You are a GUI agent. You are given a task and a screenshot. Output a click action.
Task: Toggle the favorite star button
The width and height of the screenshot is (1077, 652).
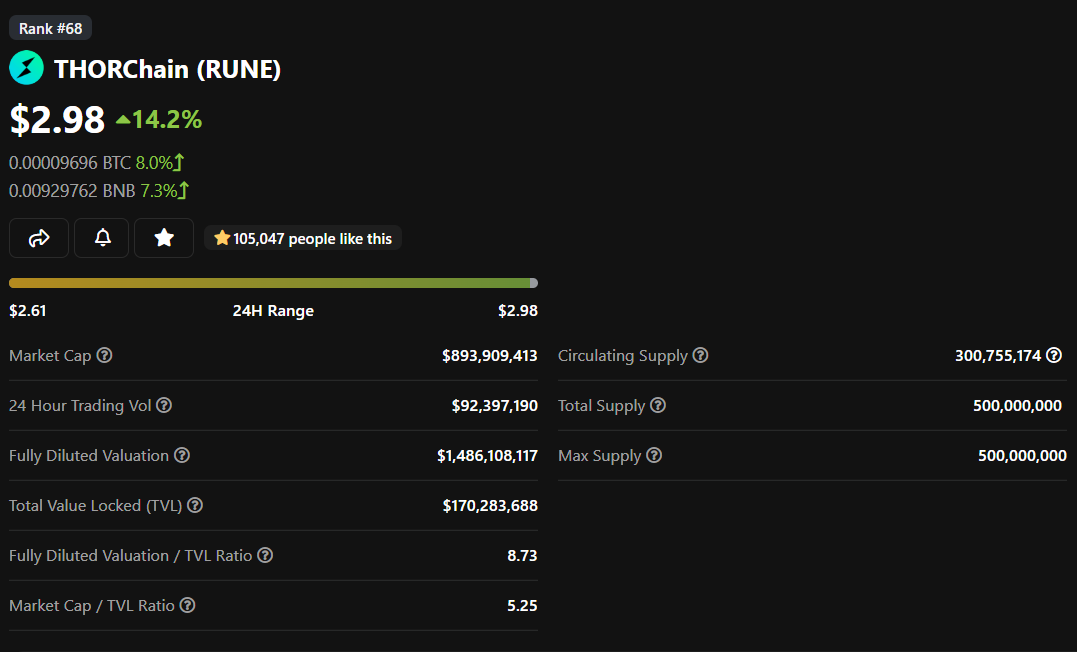[x=163, y=238]
